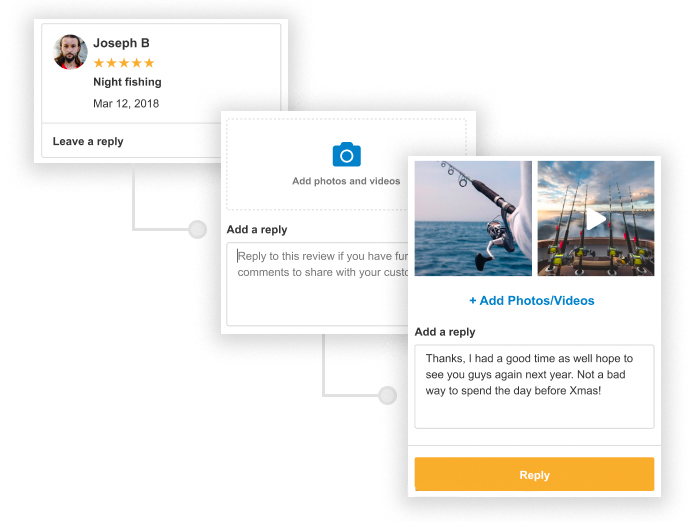693x522 pixels.
Task: Open the reviewer name Joseph B
Action: point(121,43)
